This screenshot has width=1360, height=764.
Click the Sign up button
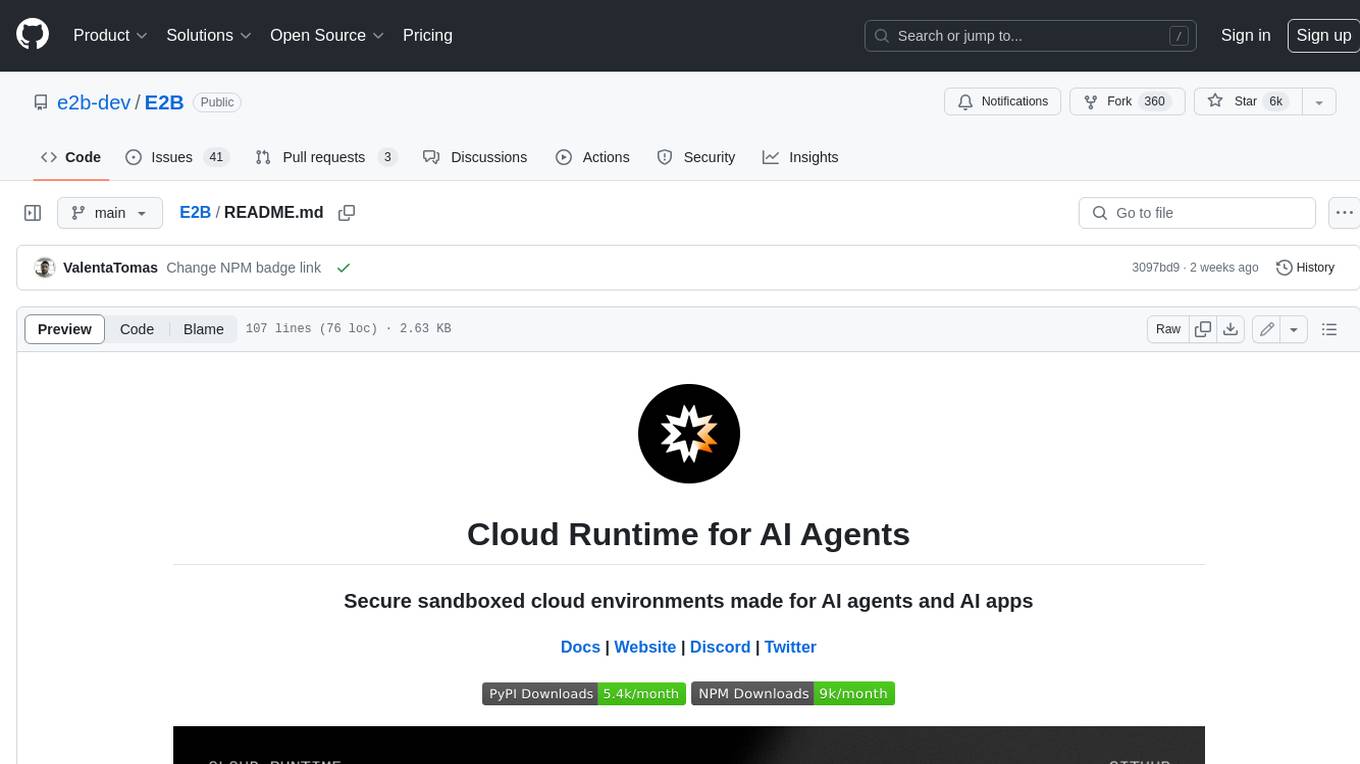1323,35
